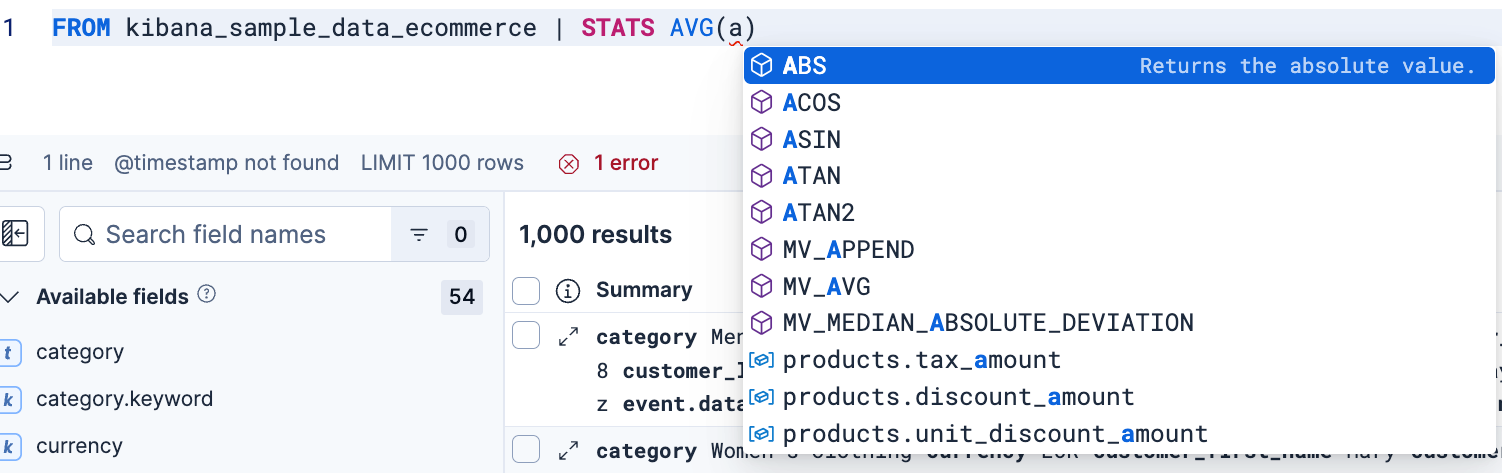Collapse the Available fields section
Image resolution: width=1502 pixels, height=473 pixels.
coord(10,297)
